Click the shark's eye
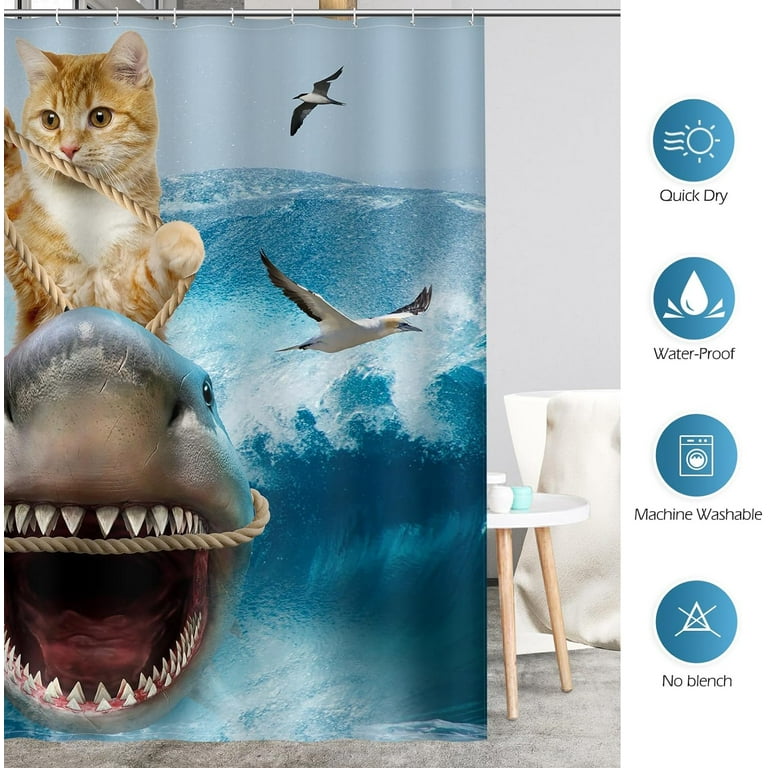768x768 pixels. pos(208,392)
